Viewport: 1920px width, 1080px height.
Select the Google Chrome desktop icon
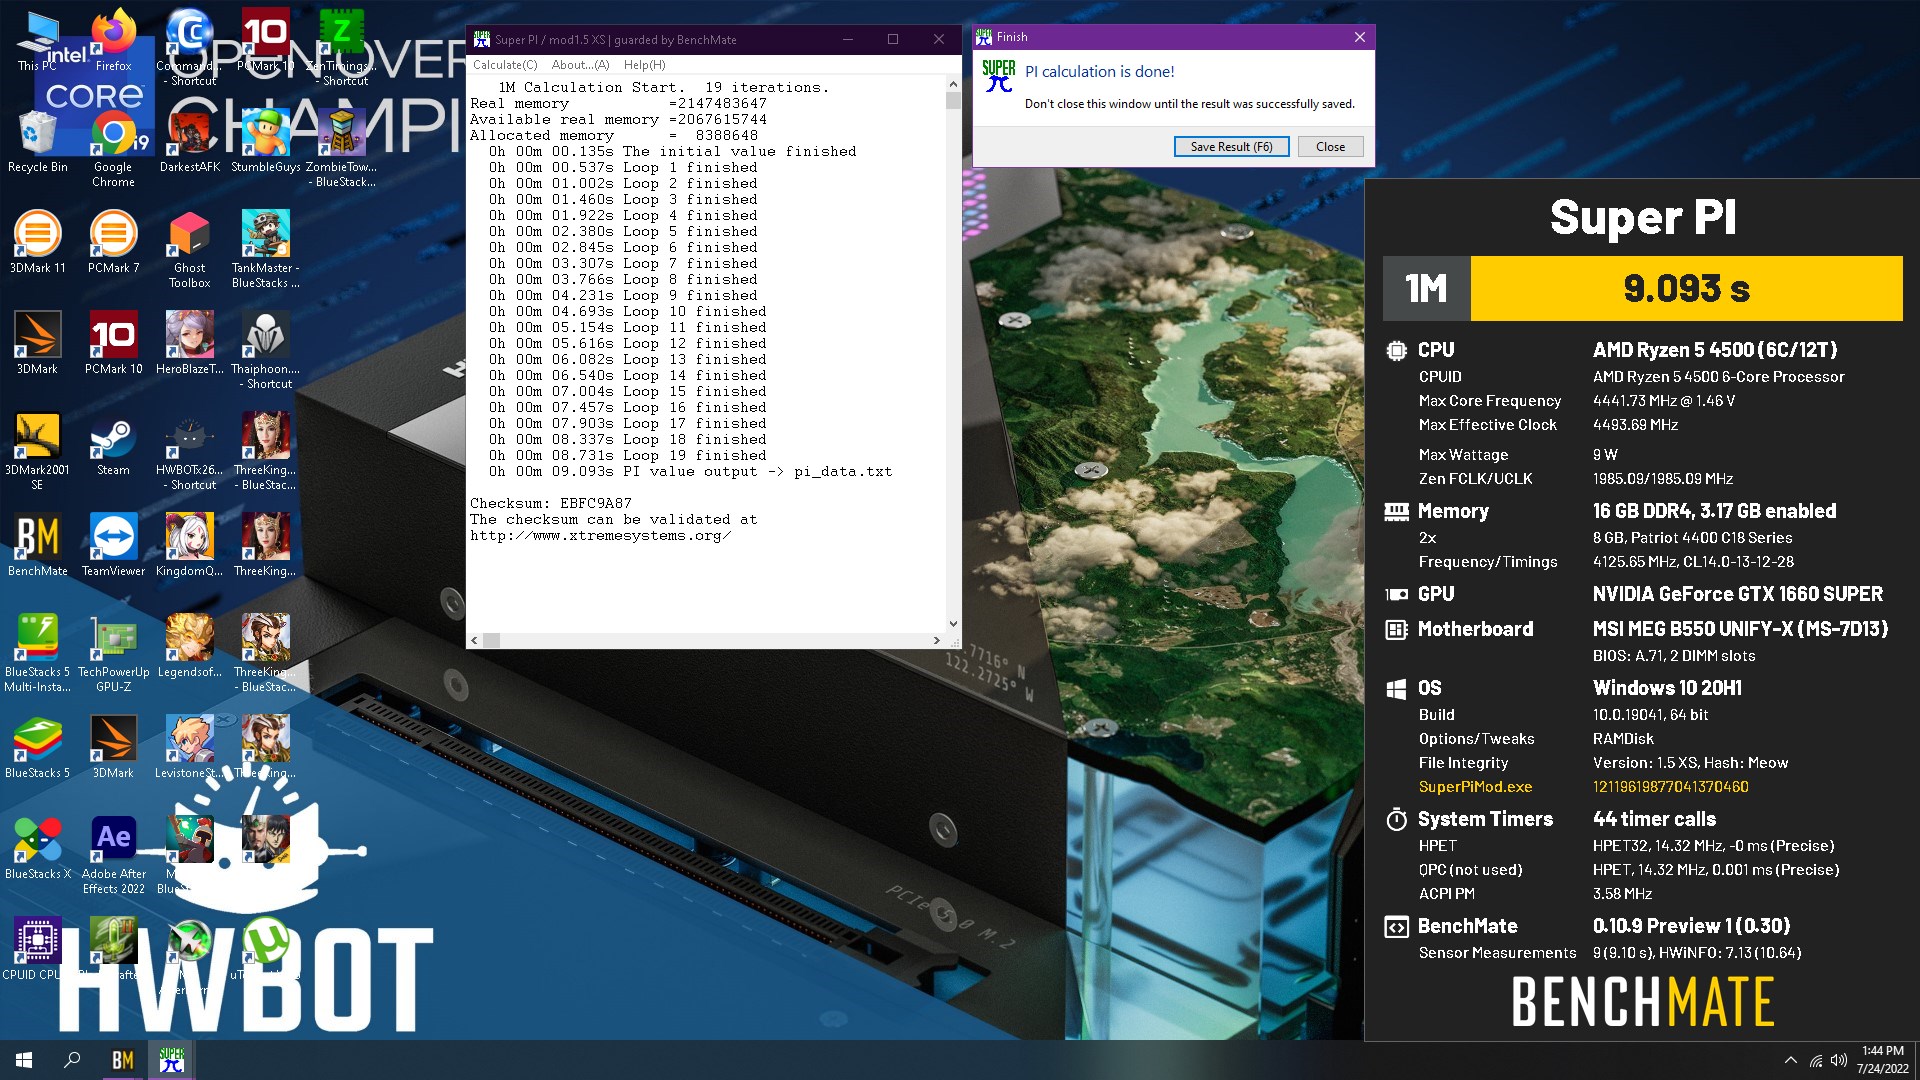point(113,150)
